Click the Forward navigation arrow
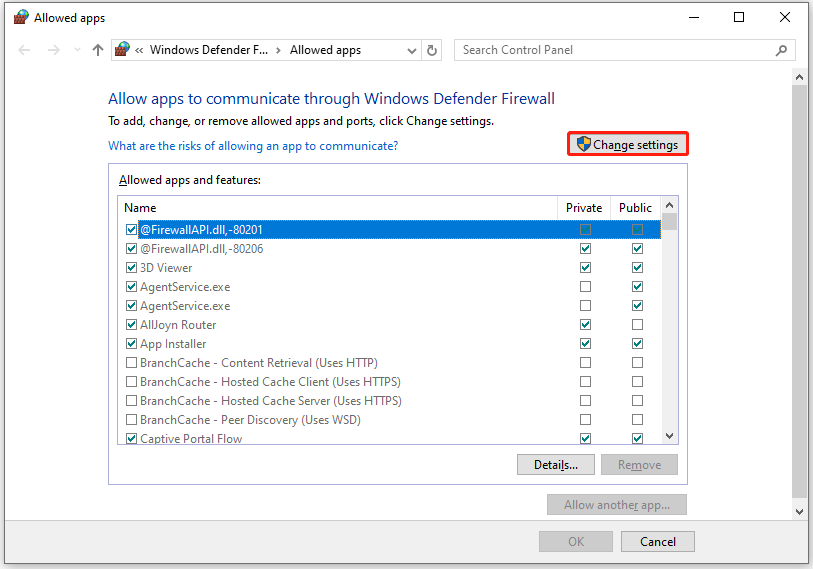Viewport: 813px width, 569px height. point(53,50)
